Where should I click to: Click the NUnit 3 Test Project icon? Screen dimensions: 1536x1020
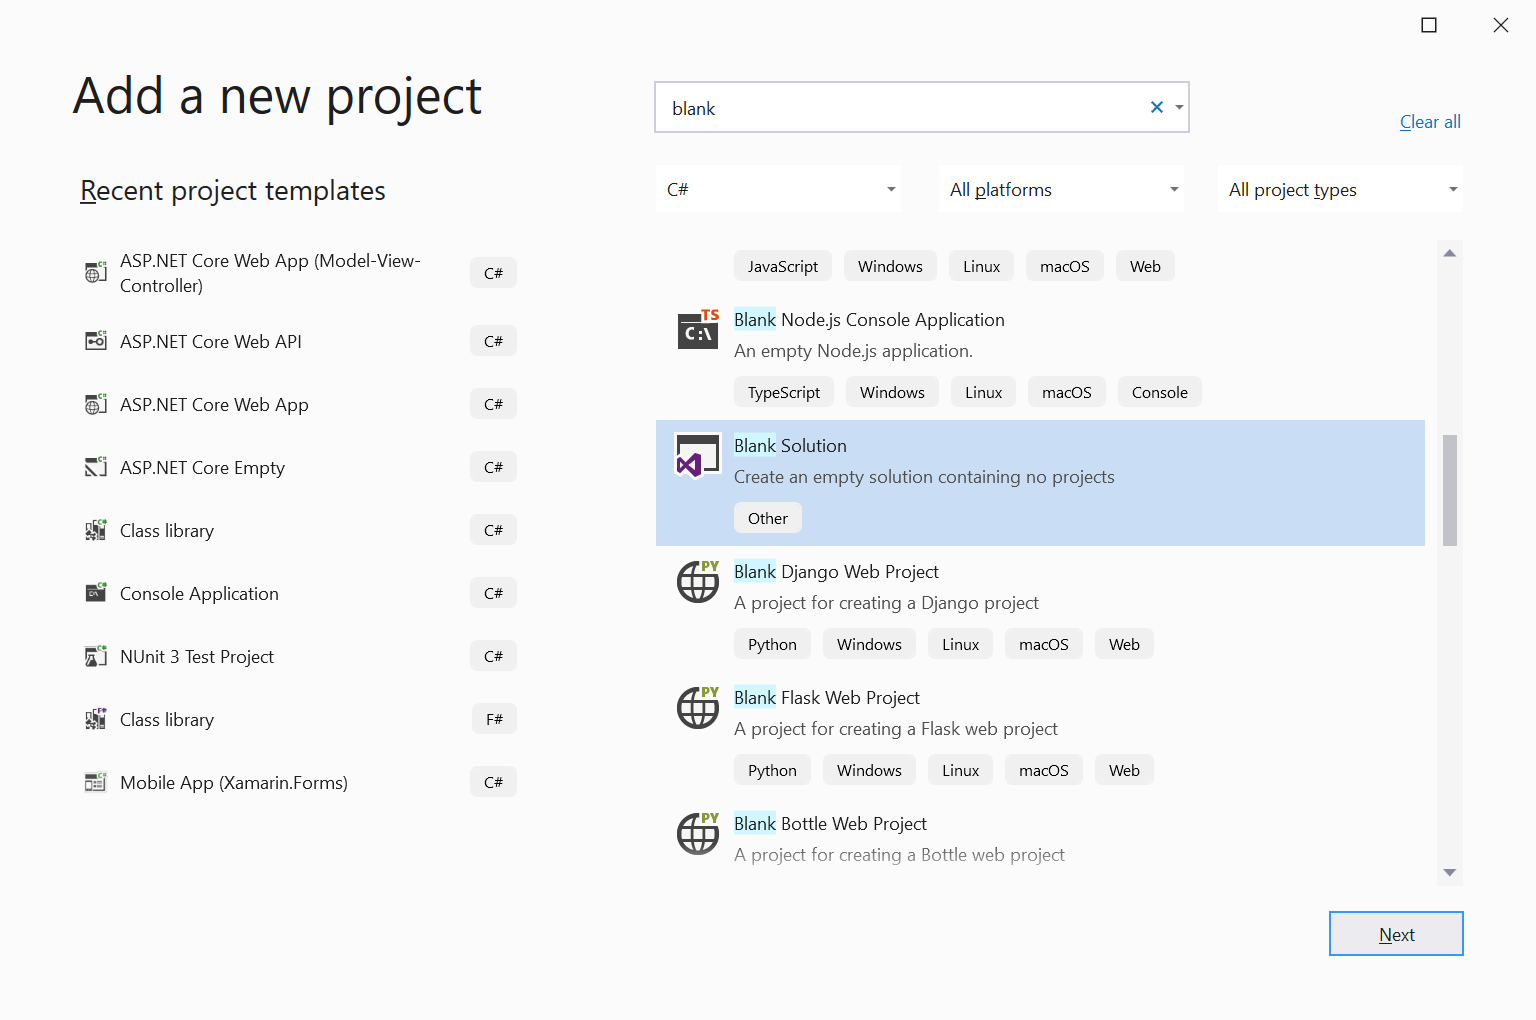point(96,656)
